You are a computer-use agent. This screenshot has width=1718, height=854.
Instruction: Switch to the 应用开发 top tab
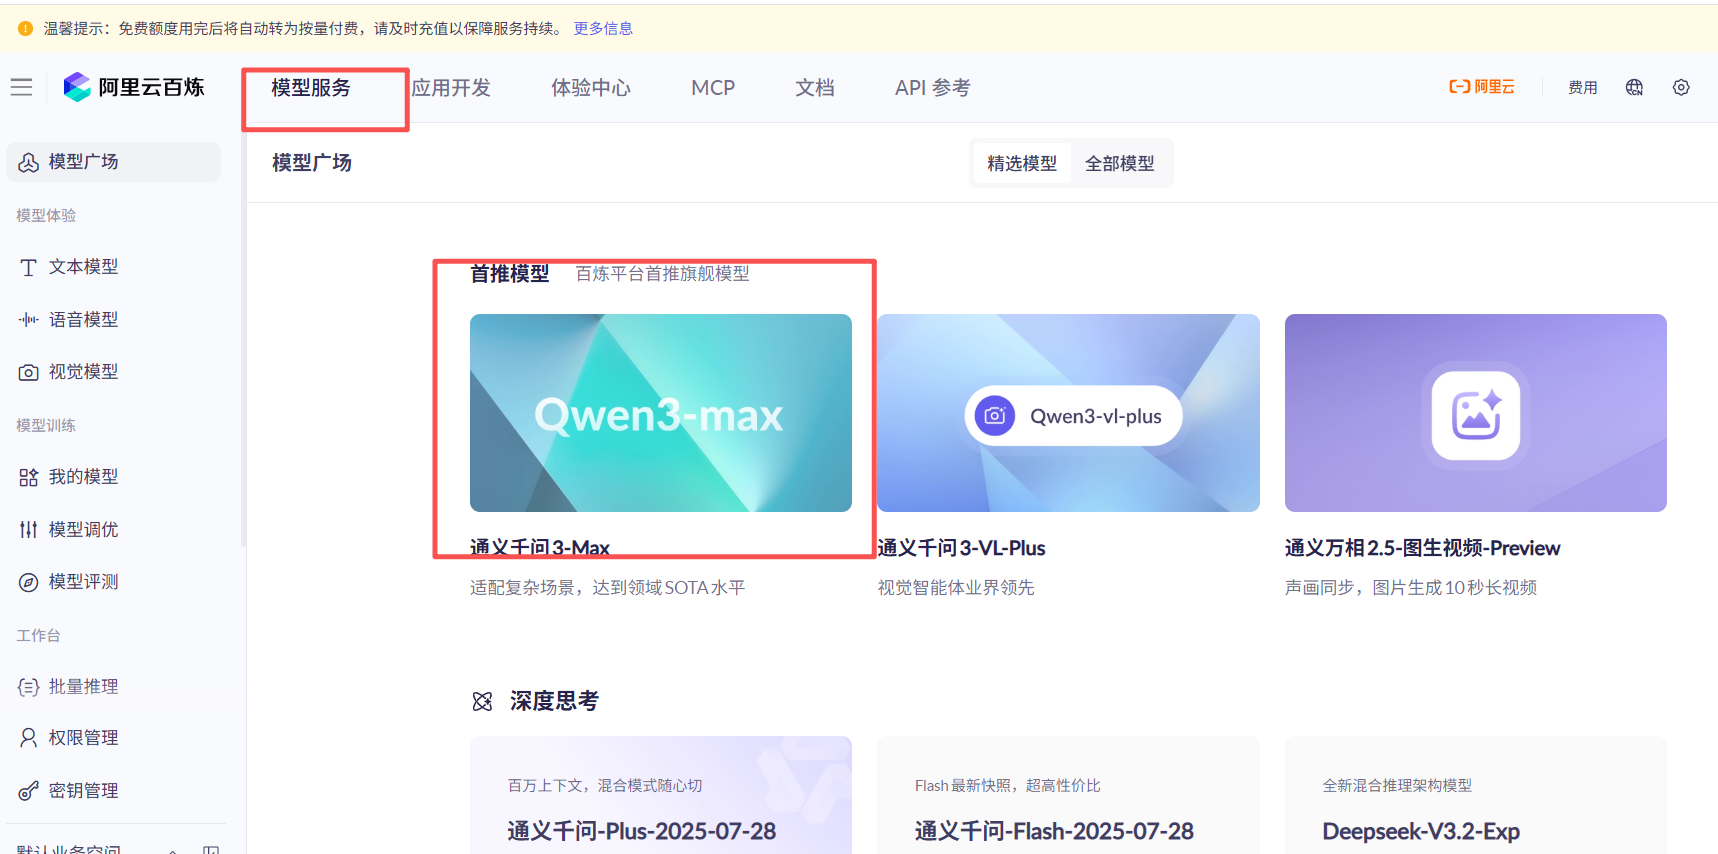(451, 88)
